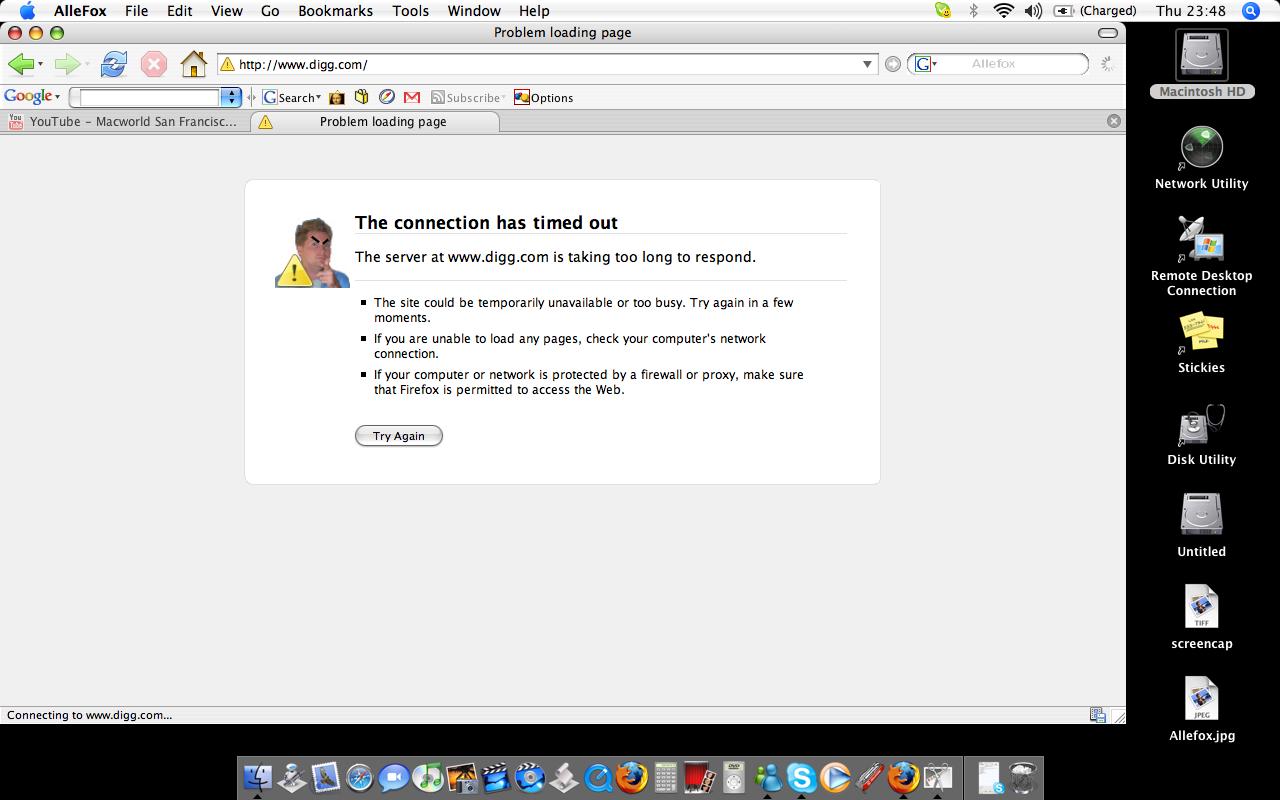
Task: Click the Go button next to the address bar
Action: [893, 64]
